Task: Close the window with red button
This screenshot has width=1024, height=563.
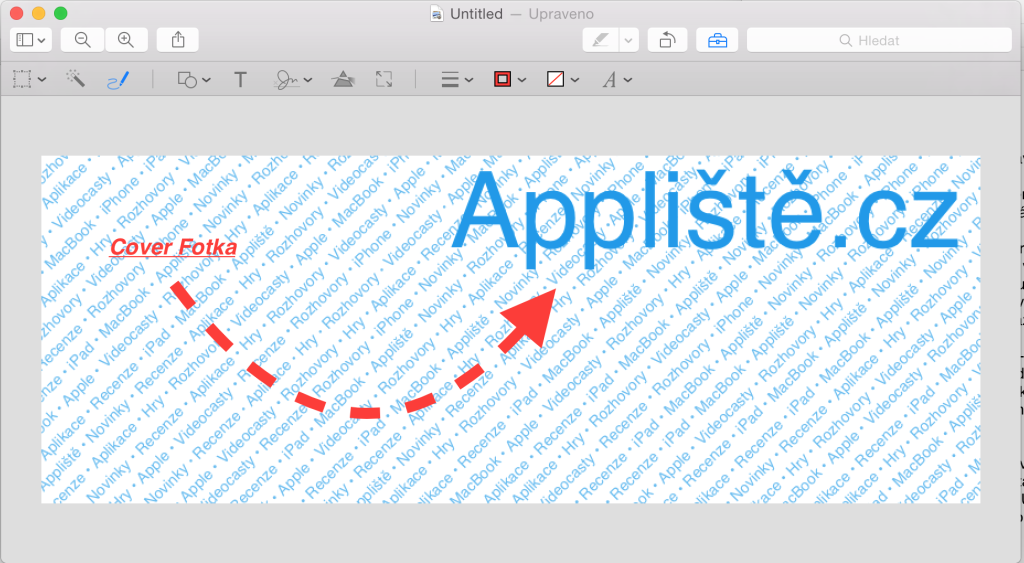Action: pyautogui.click(x=17, y=13)
